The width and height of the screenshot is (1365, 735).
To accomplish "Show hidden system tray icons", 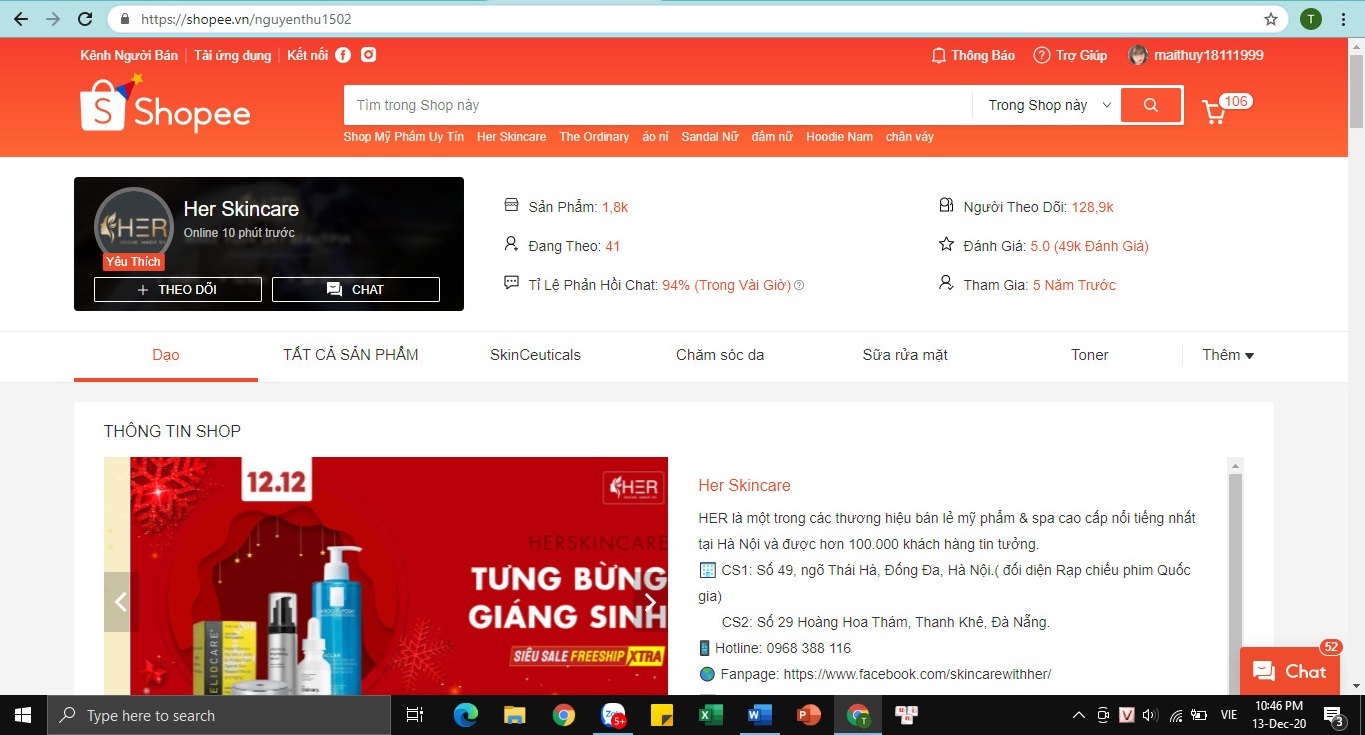I will click(1078, 715).
